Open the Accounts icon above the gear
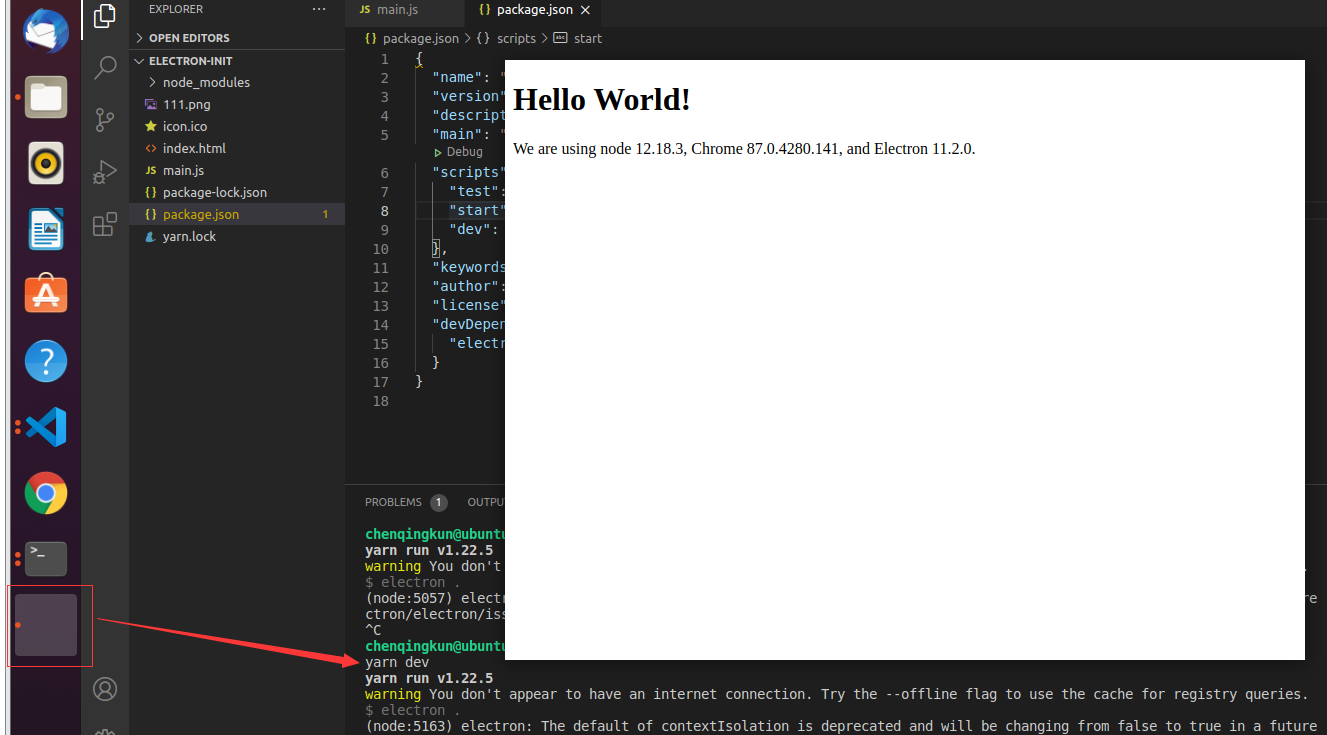This screenshot has height=735, width=1327. [104, 688]
